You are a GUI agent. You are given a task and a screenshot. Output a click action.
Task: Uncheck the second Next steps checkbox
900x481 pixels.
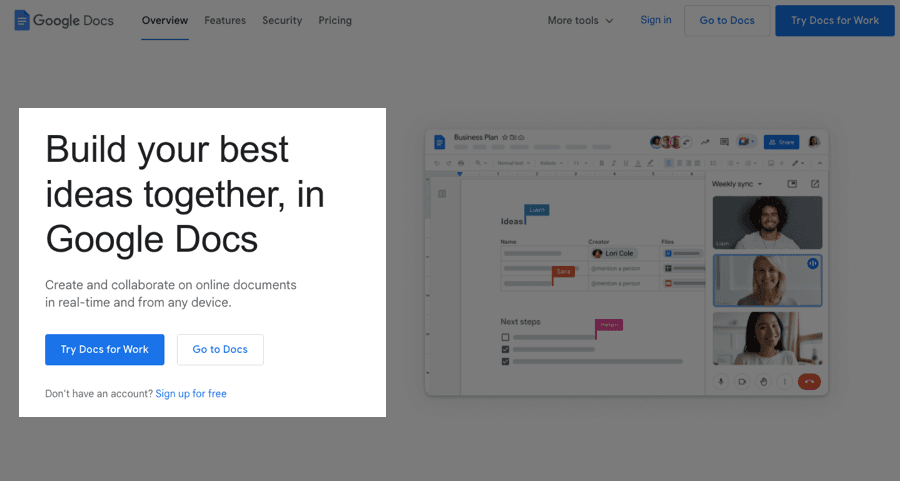pos(505,349)
